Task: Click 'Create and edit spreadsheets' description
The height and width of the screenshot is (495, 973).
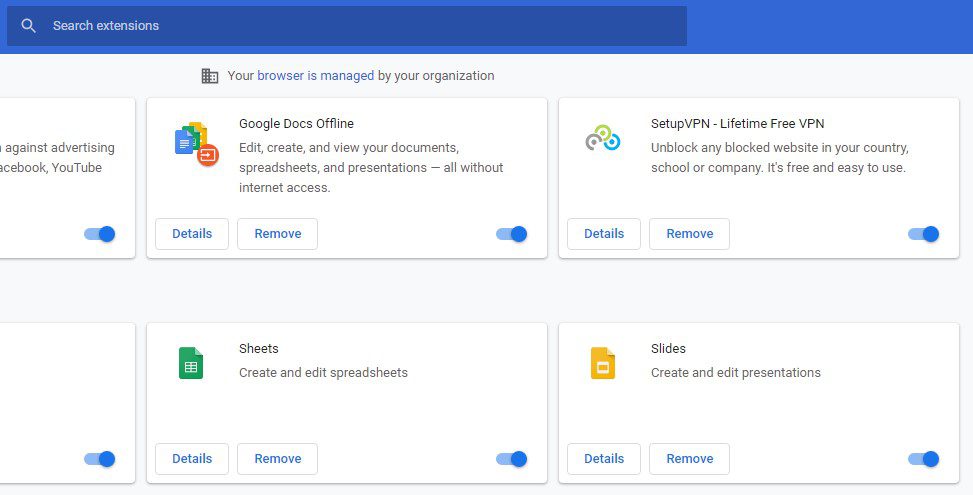Action: [323, 373]
